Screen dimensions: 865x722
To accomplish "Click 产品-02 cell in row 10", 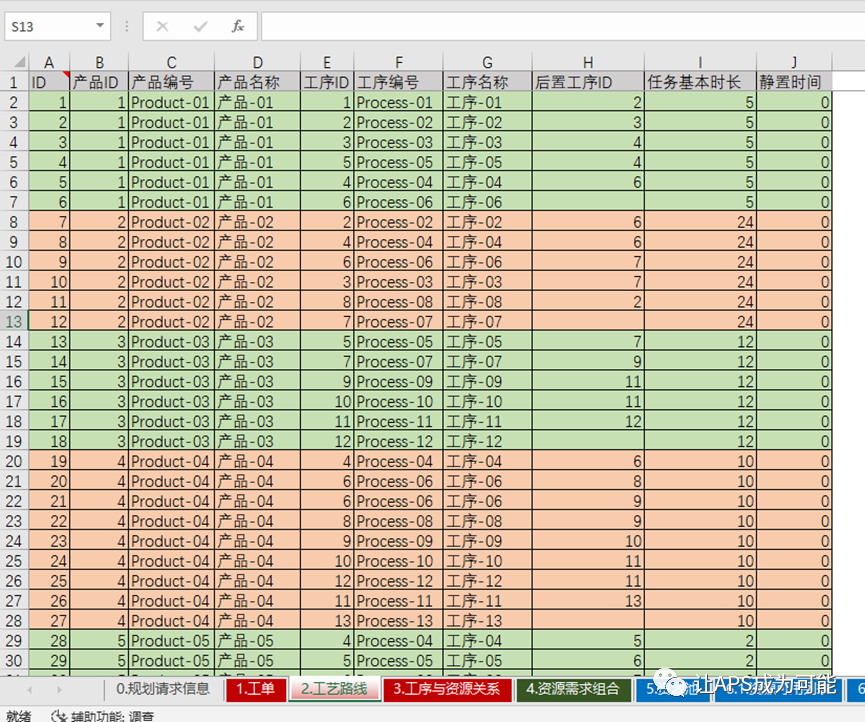I will (x=258, y=262).
